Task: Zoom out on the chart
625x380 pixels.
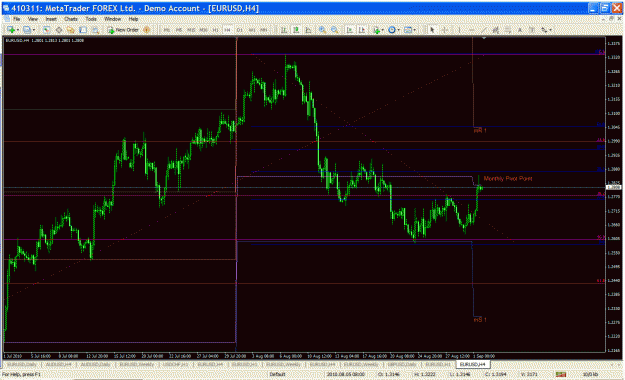Action: click(334, 30)
